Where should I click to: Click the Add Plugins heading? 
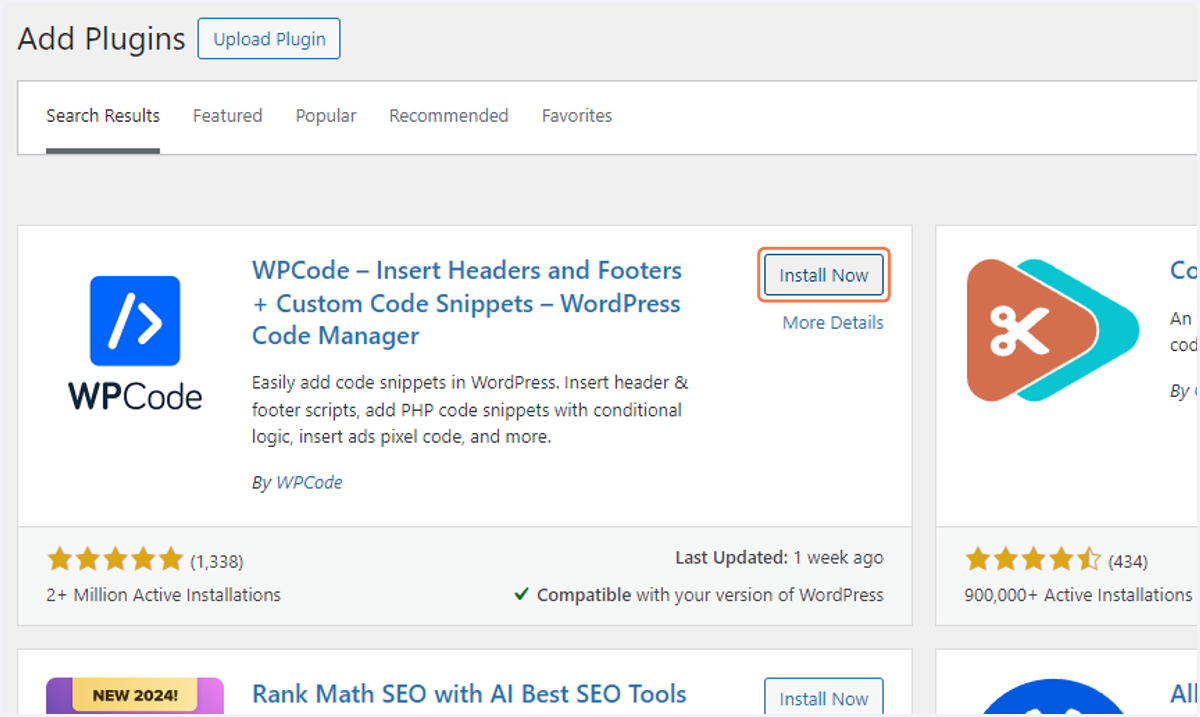[102, 39]
